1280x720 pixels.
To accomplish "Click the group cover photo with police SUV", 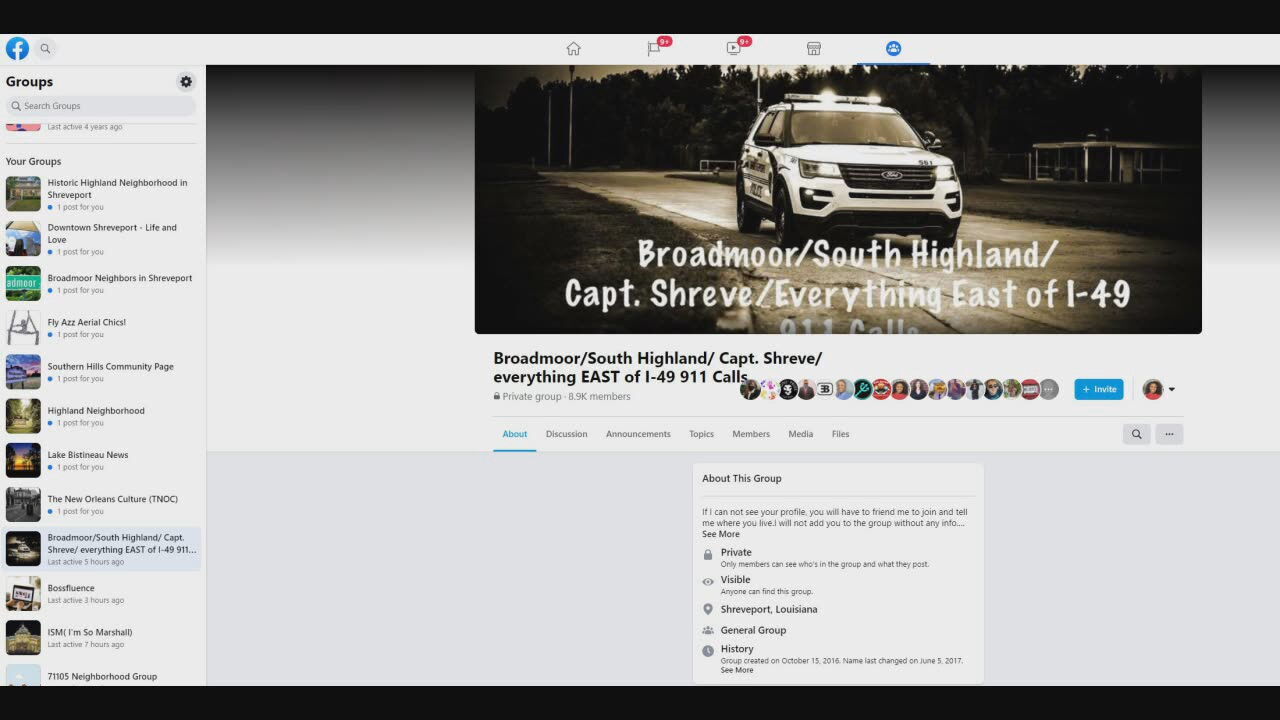I will click(838, 200).
